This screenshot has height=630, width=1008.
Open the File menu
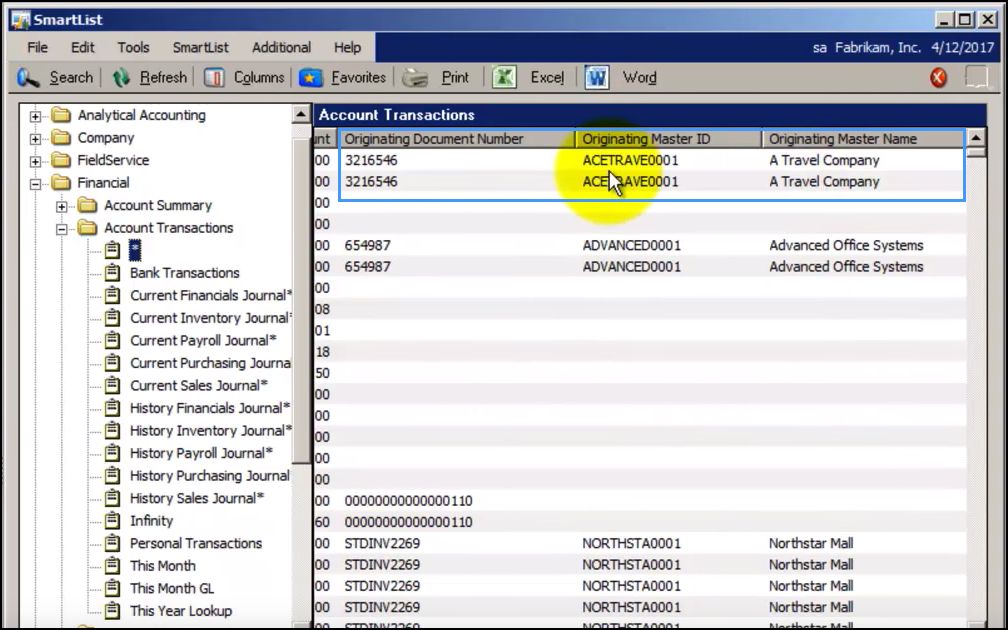point(37,48)
